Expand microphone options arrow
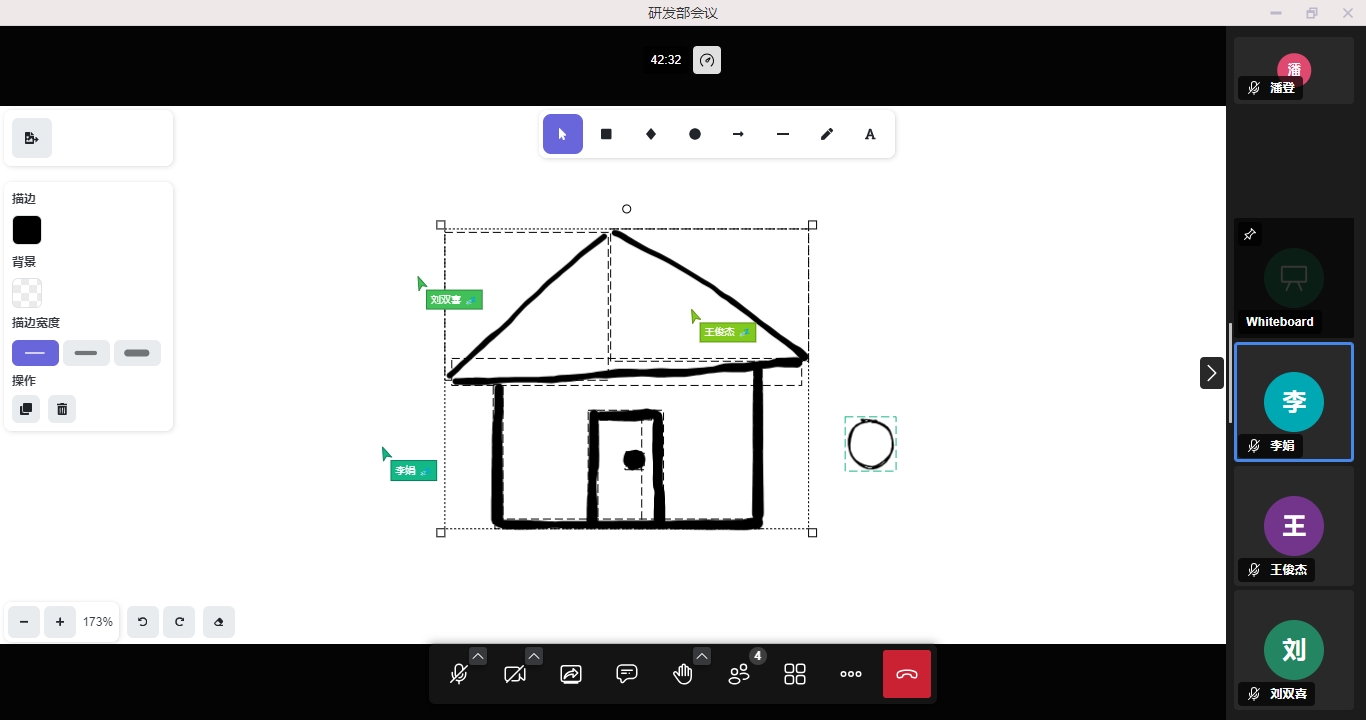 [x=478, y=656]
